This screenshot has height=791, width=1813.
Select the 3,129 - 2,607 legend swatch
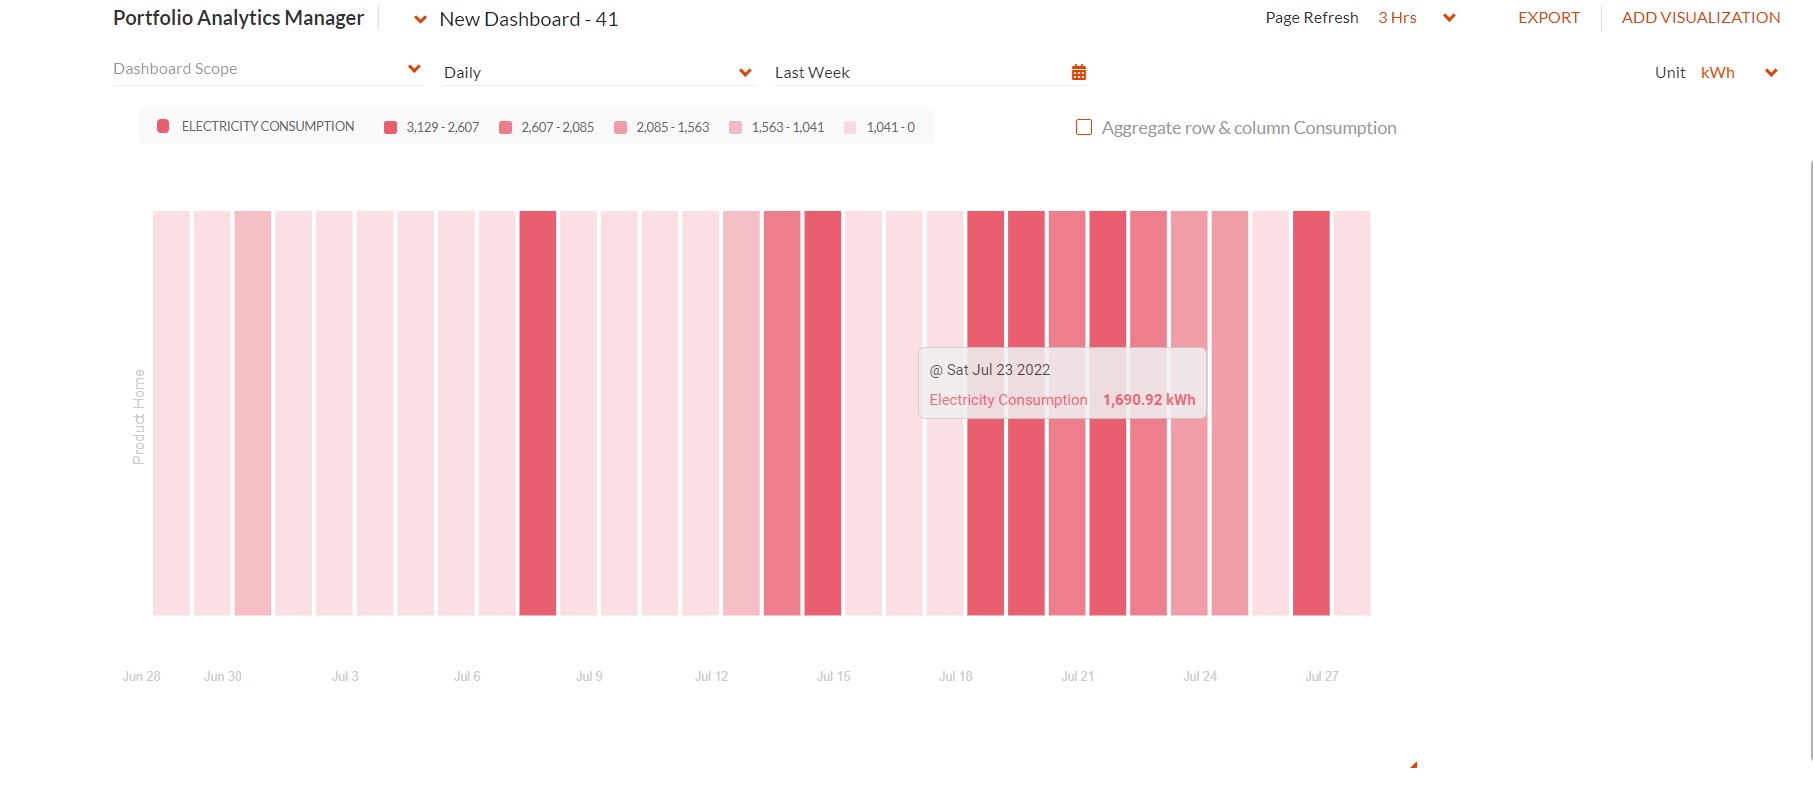391,127
